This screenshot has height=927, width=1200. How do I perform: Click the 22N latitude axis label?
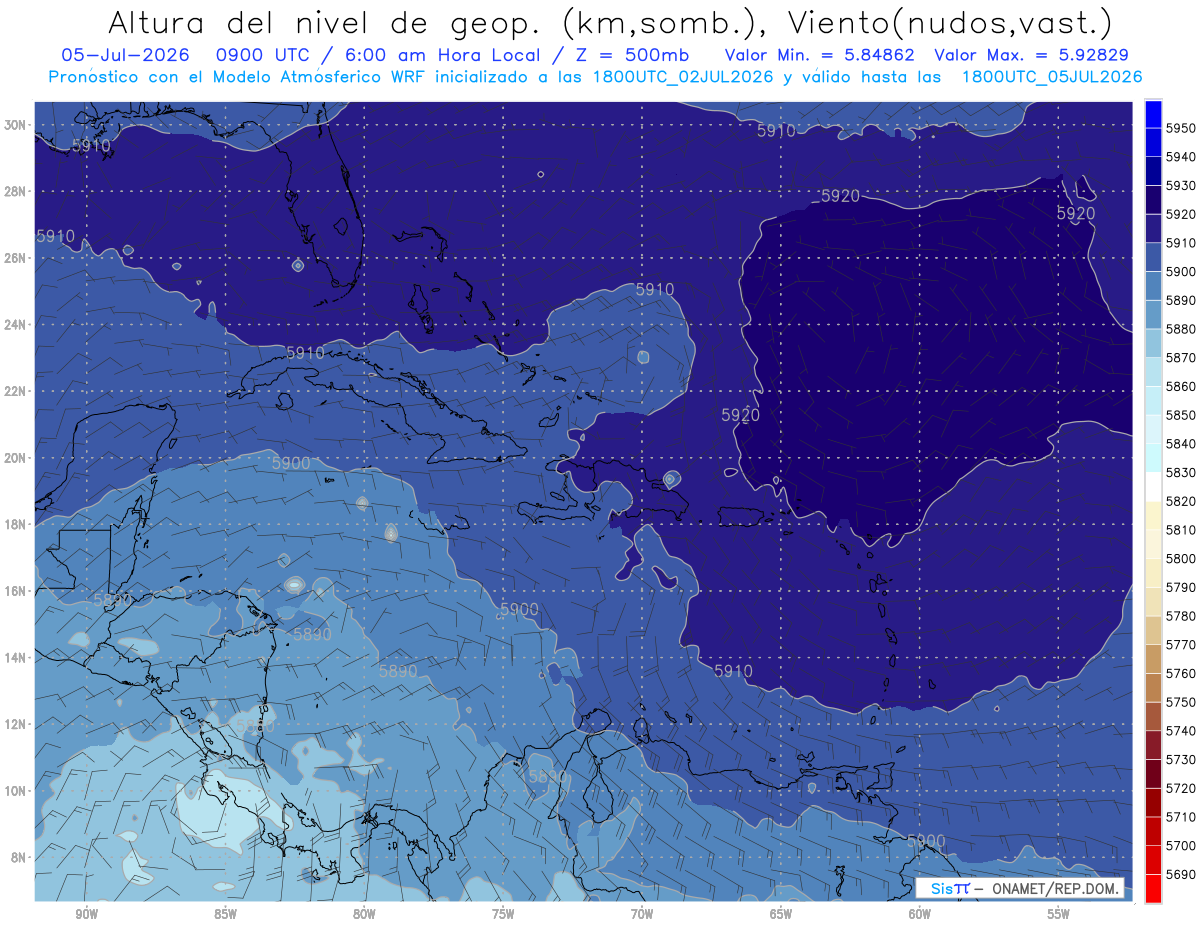click(15, 391)
